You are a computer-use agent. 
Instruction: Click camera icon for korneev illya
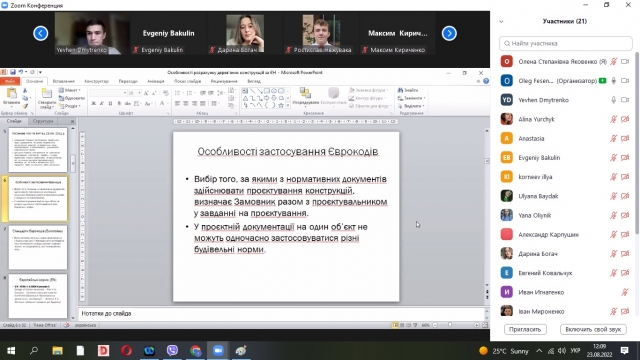(x=625, y=177)
